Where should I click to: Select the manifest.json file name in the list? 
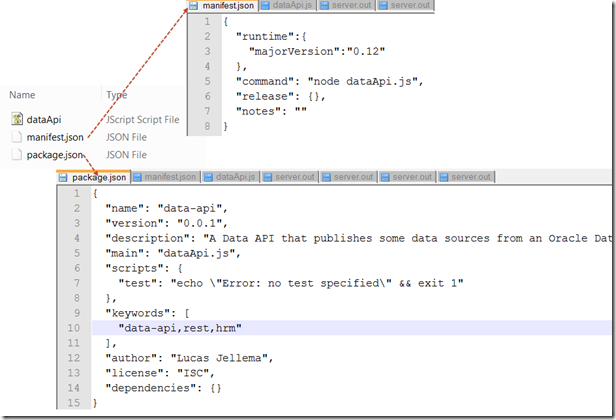tap(55, 137)
